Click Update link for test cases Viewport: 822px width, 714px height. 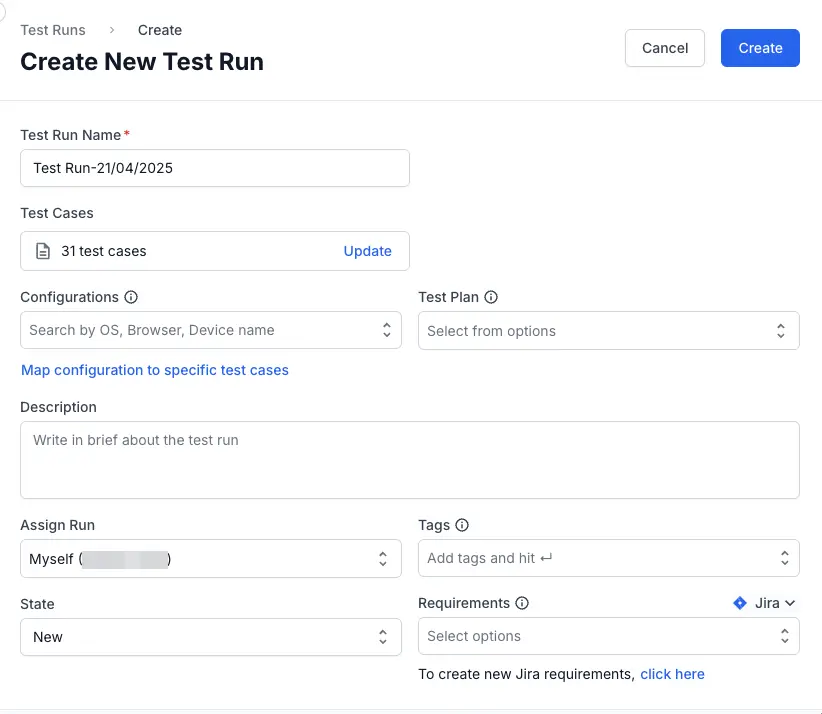[367, 251]
